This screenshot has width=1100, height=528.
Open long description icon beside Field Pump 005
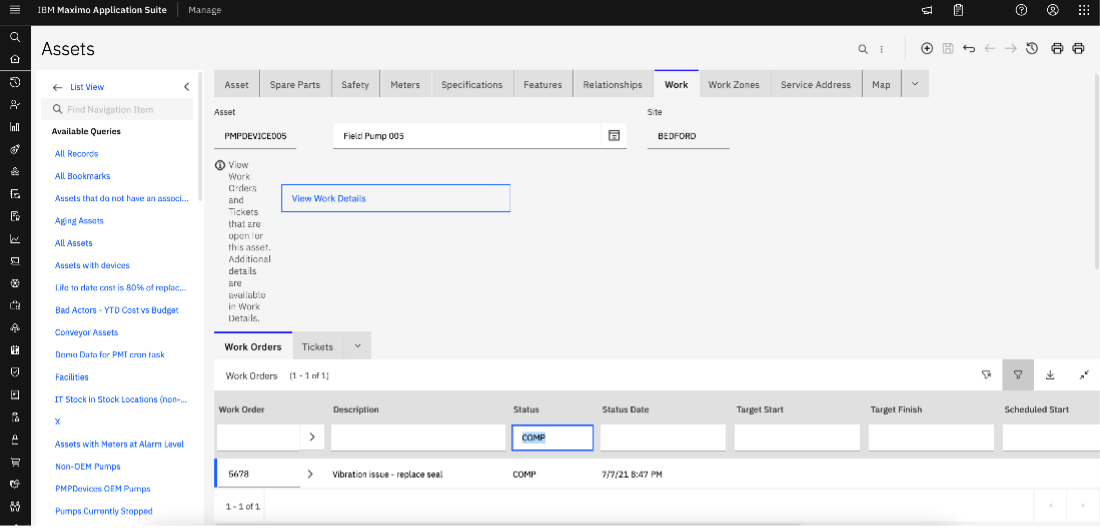(x=614, y=136)
